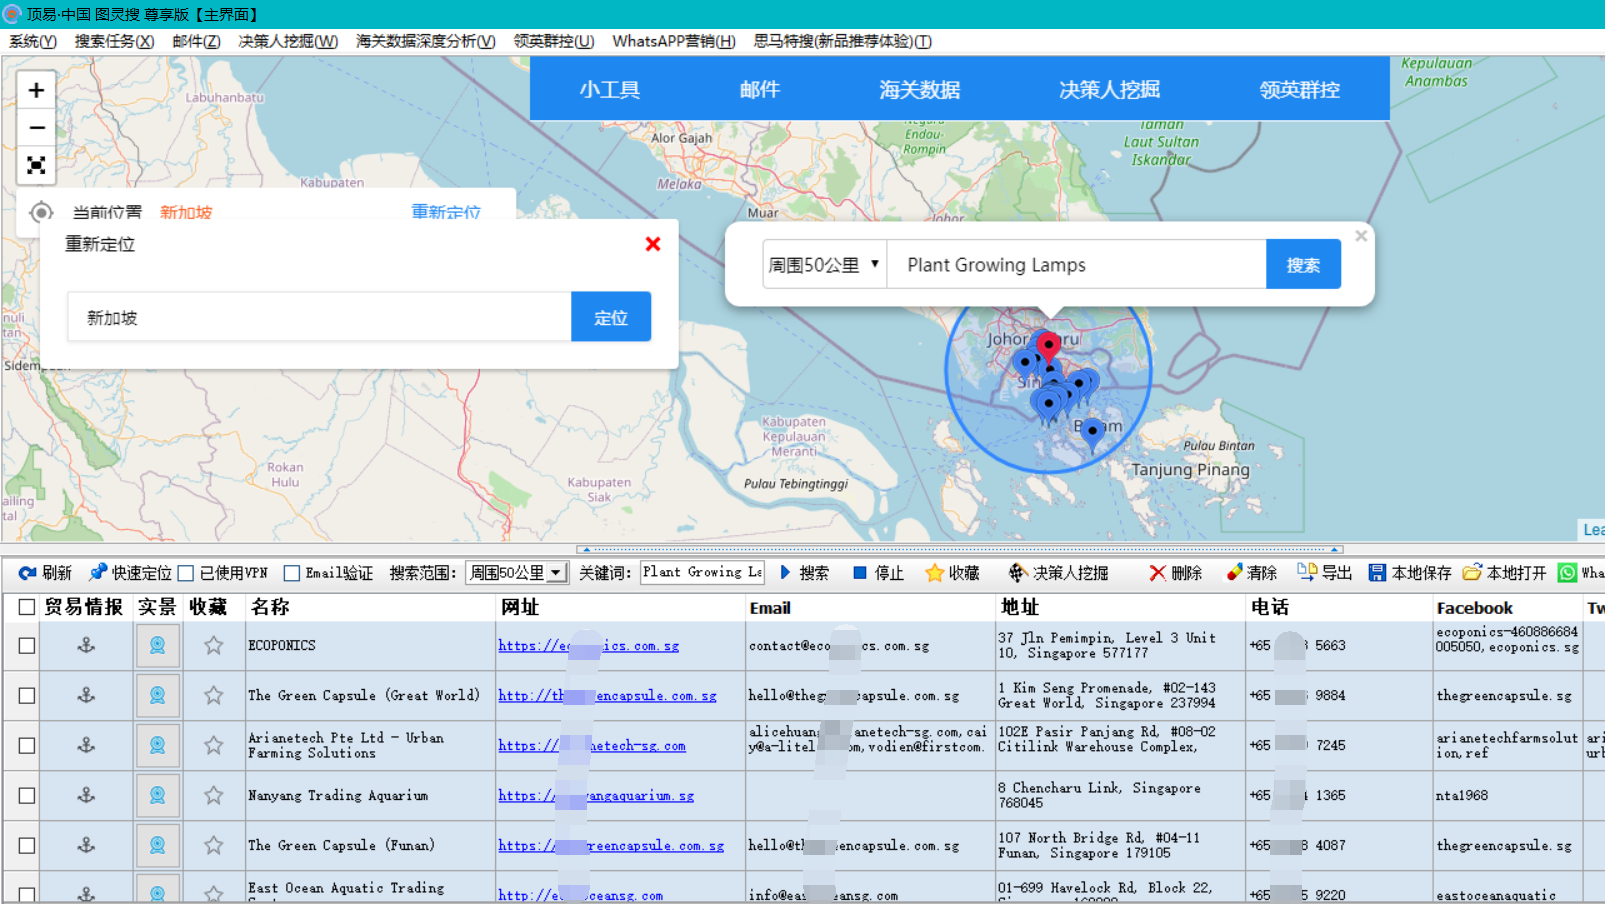Click 本地保存 save icon
The image size is (1605, 904).
click(1377, 573)
